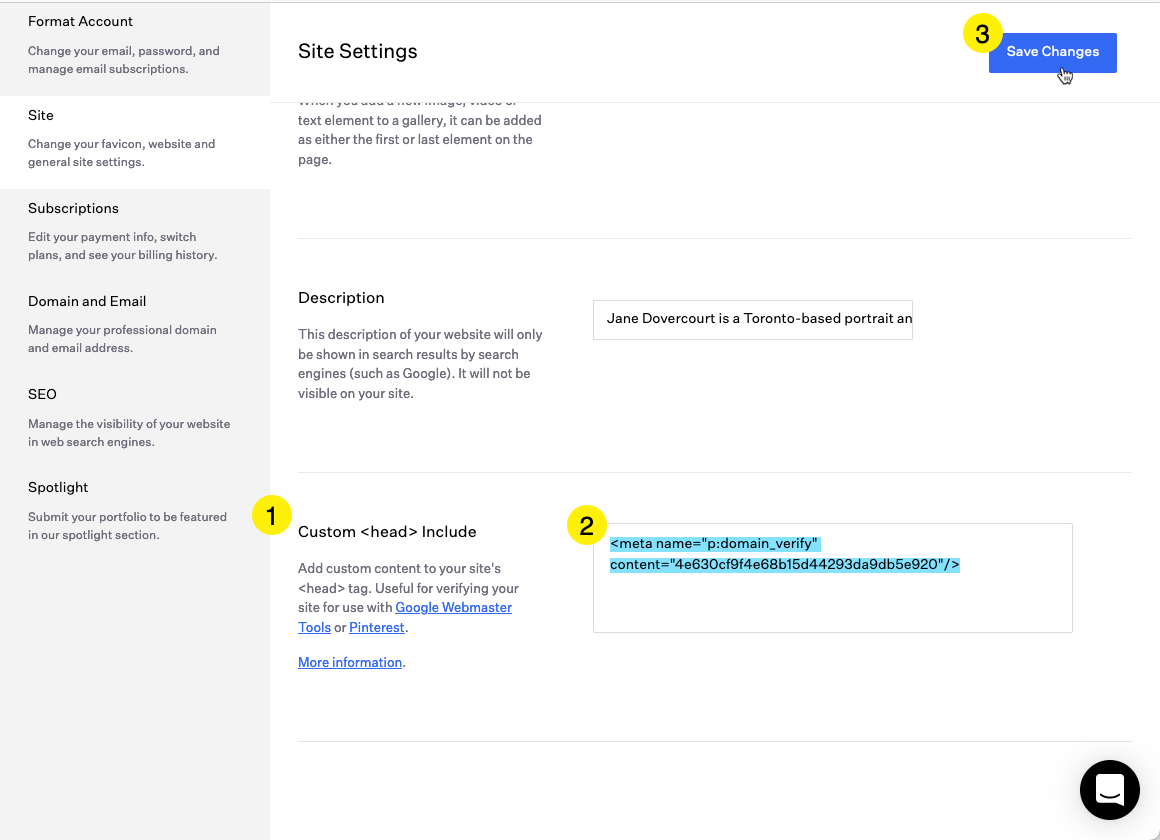Image resolution: width=1160 pixels, height=840 pixels.
Task: Click the Custom head Include heading
Action: 388,531
